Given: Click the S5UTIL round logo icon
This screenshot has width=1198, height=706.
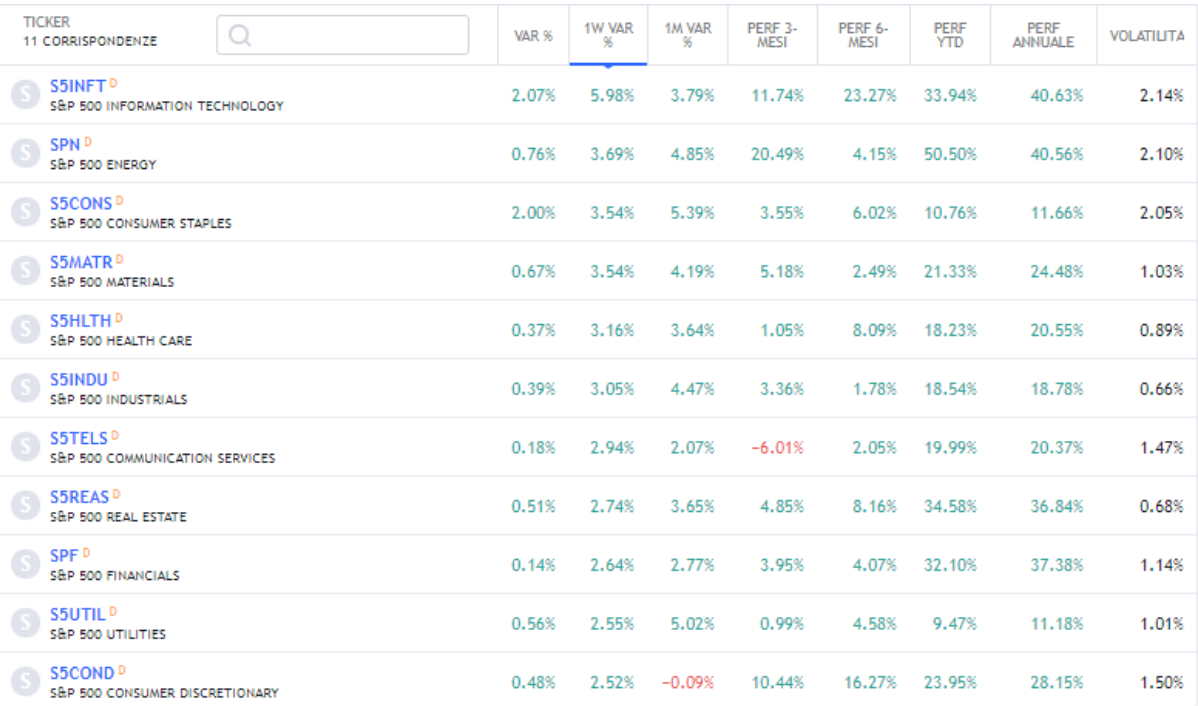Looking at the screenshot, I should 24,623.
